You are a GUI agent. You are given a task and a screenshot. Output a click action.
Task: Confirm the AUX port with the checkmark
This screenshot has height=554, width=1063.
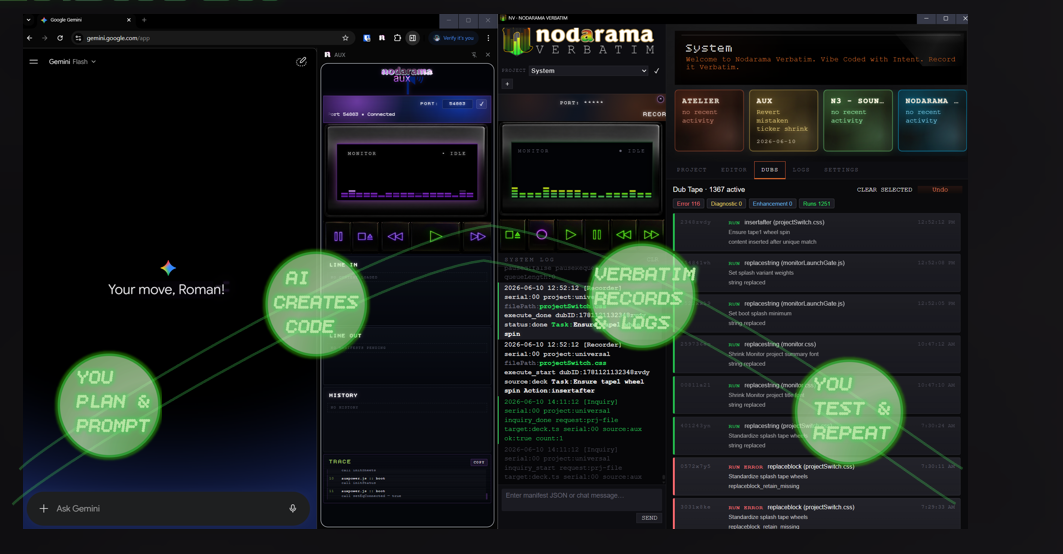pyautogui.click(x=482, y=104)
